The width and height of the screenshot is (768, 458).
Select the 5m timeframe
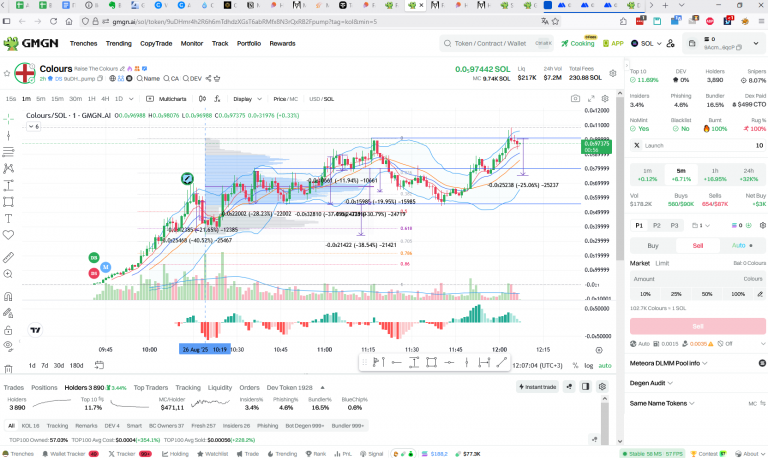pos(41,99)
